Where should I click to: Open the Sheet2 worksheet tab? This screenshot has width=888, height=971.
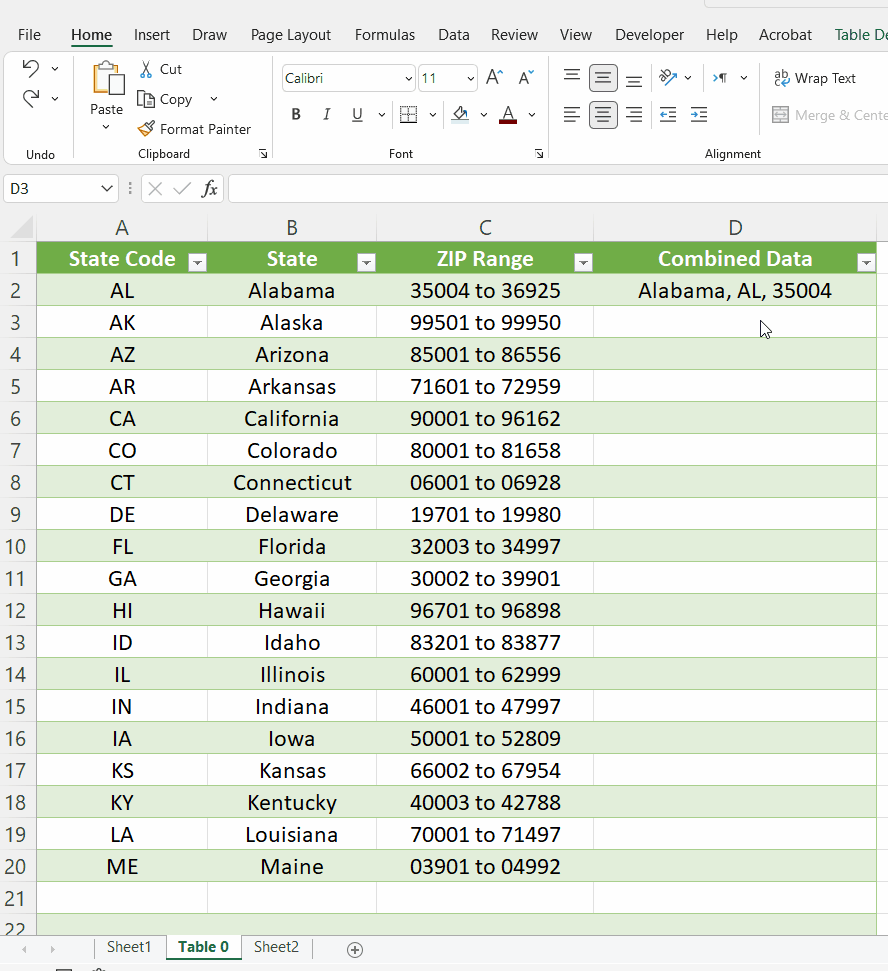(x=276, y=947)
